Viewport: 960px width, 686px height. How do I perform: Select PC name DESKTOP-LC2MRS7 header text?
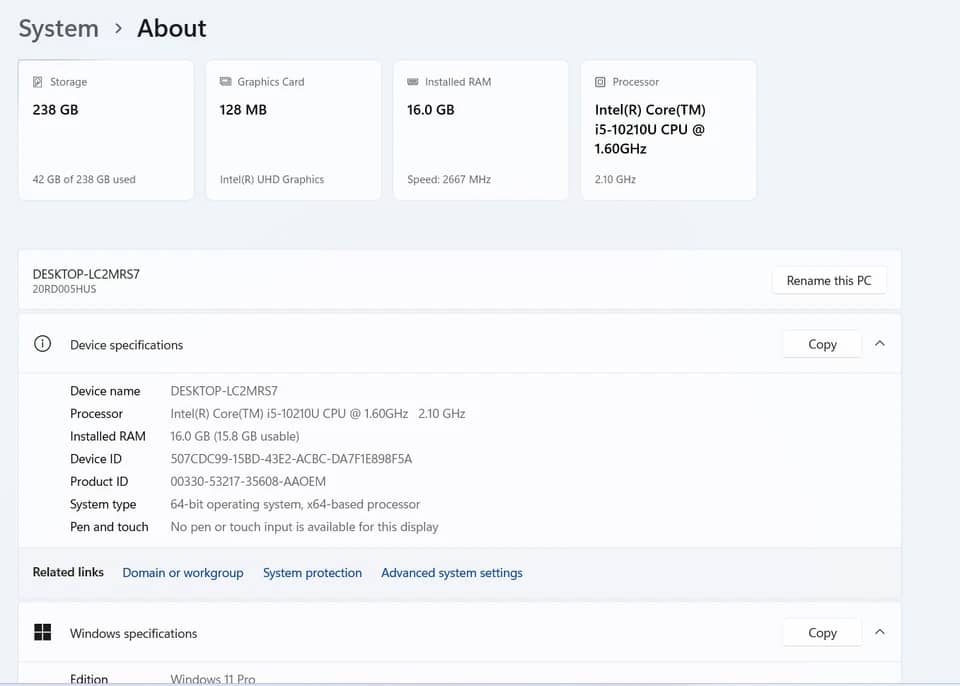[86, 274]
